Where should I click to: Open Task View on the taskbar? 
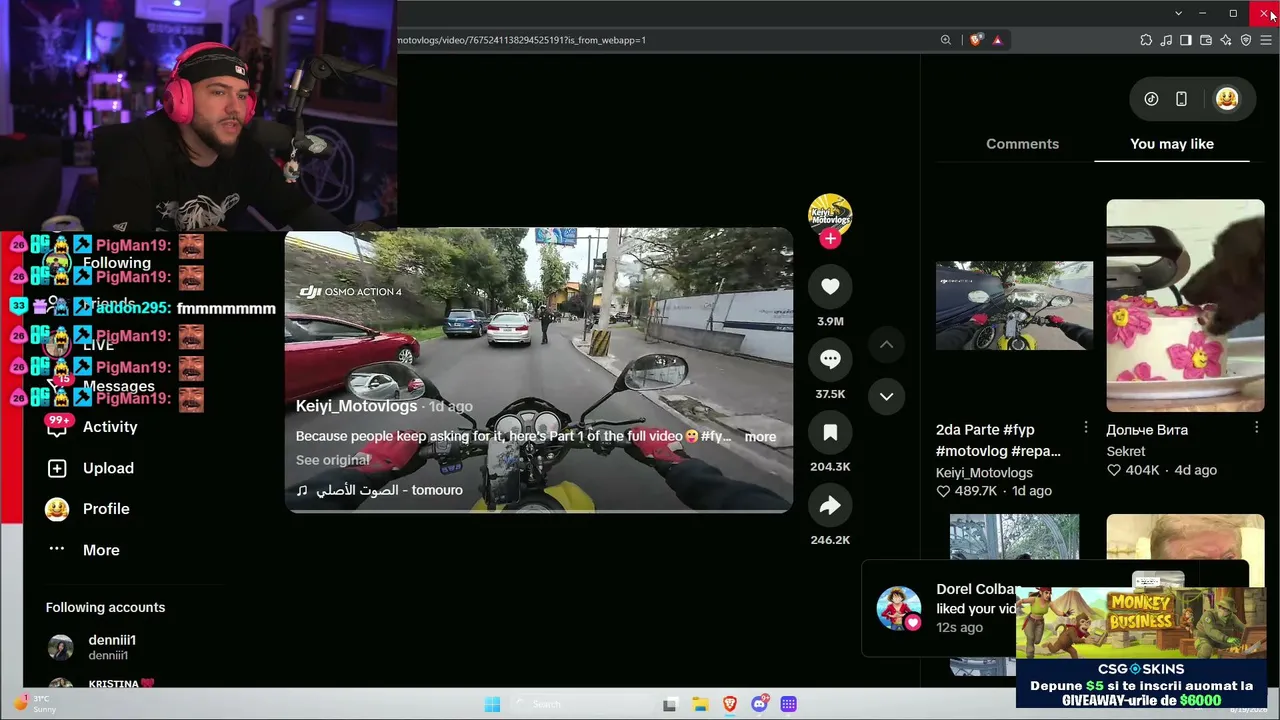point(669,704)
